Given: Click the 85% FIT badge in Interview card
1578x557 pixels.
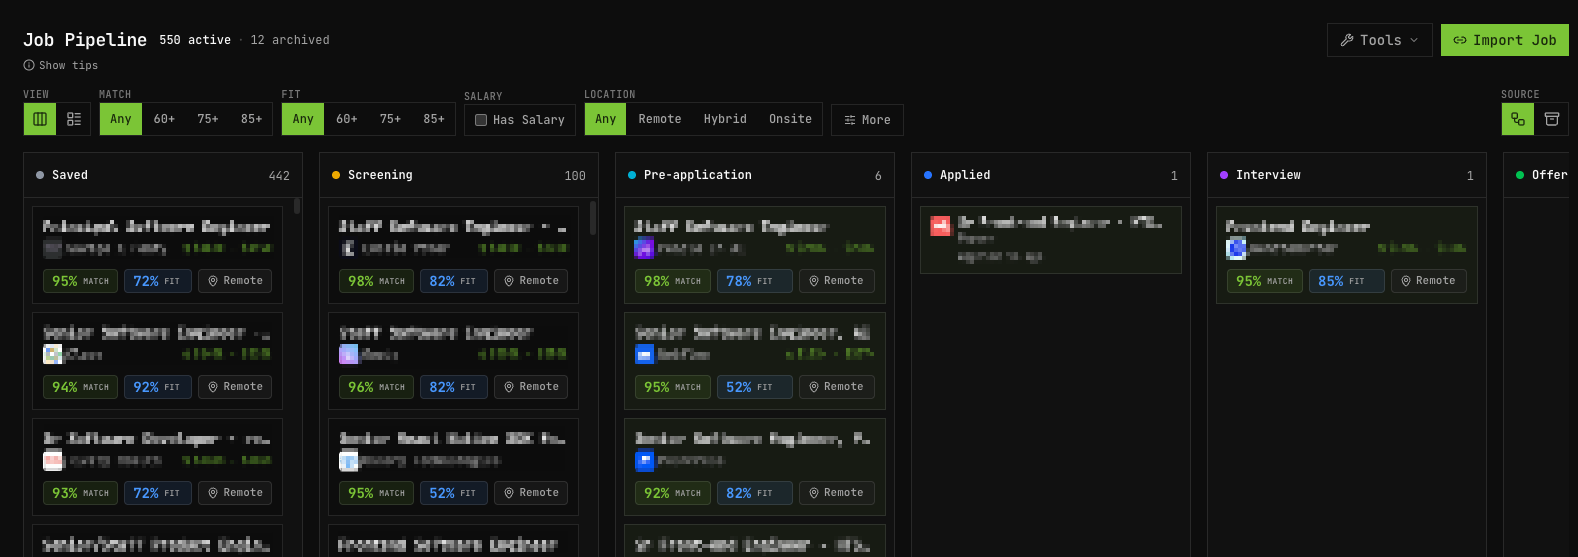Looking at the screenshot, I should click(x=1347, y=281).
